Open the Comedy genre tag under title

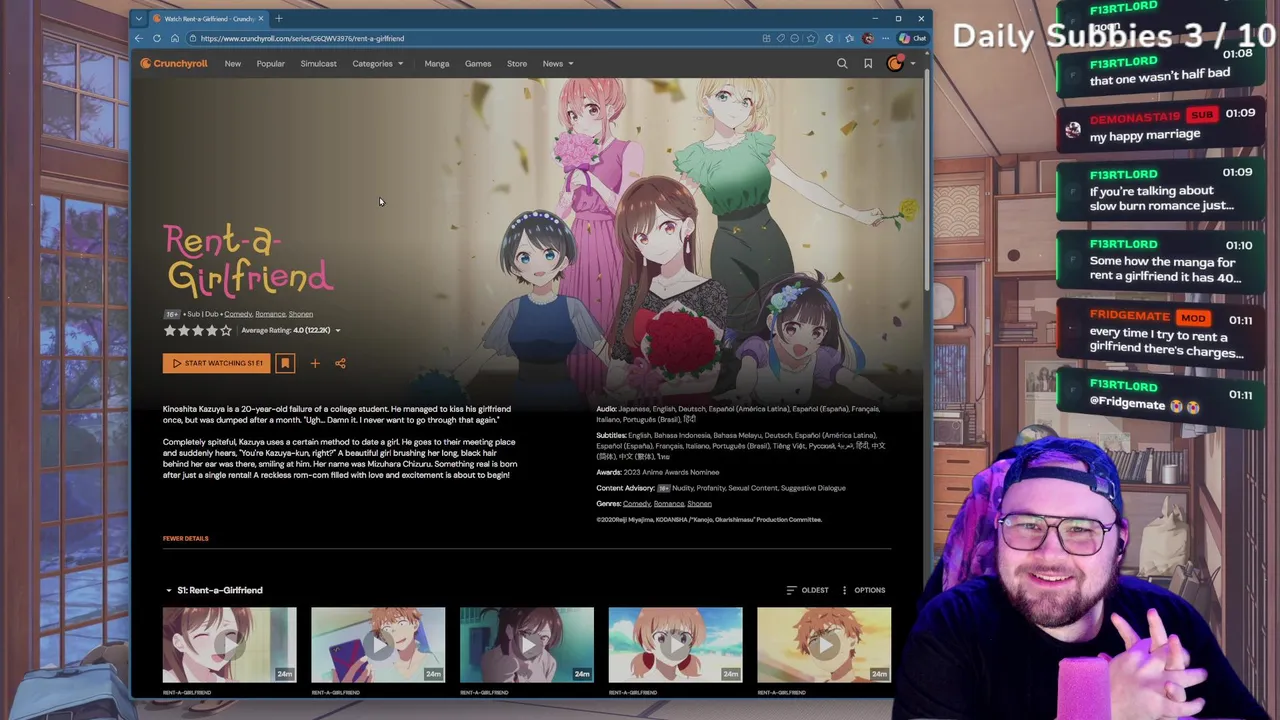[238, 314]
